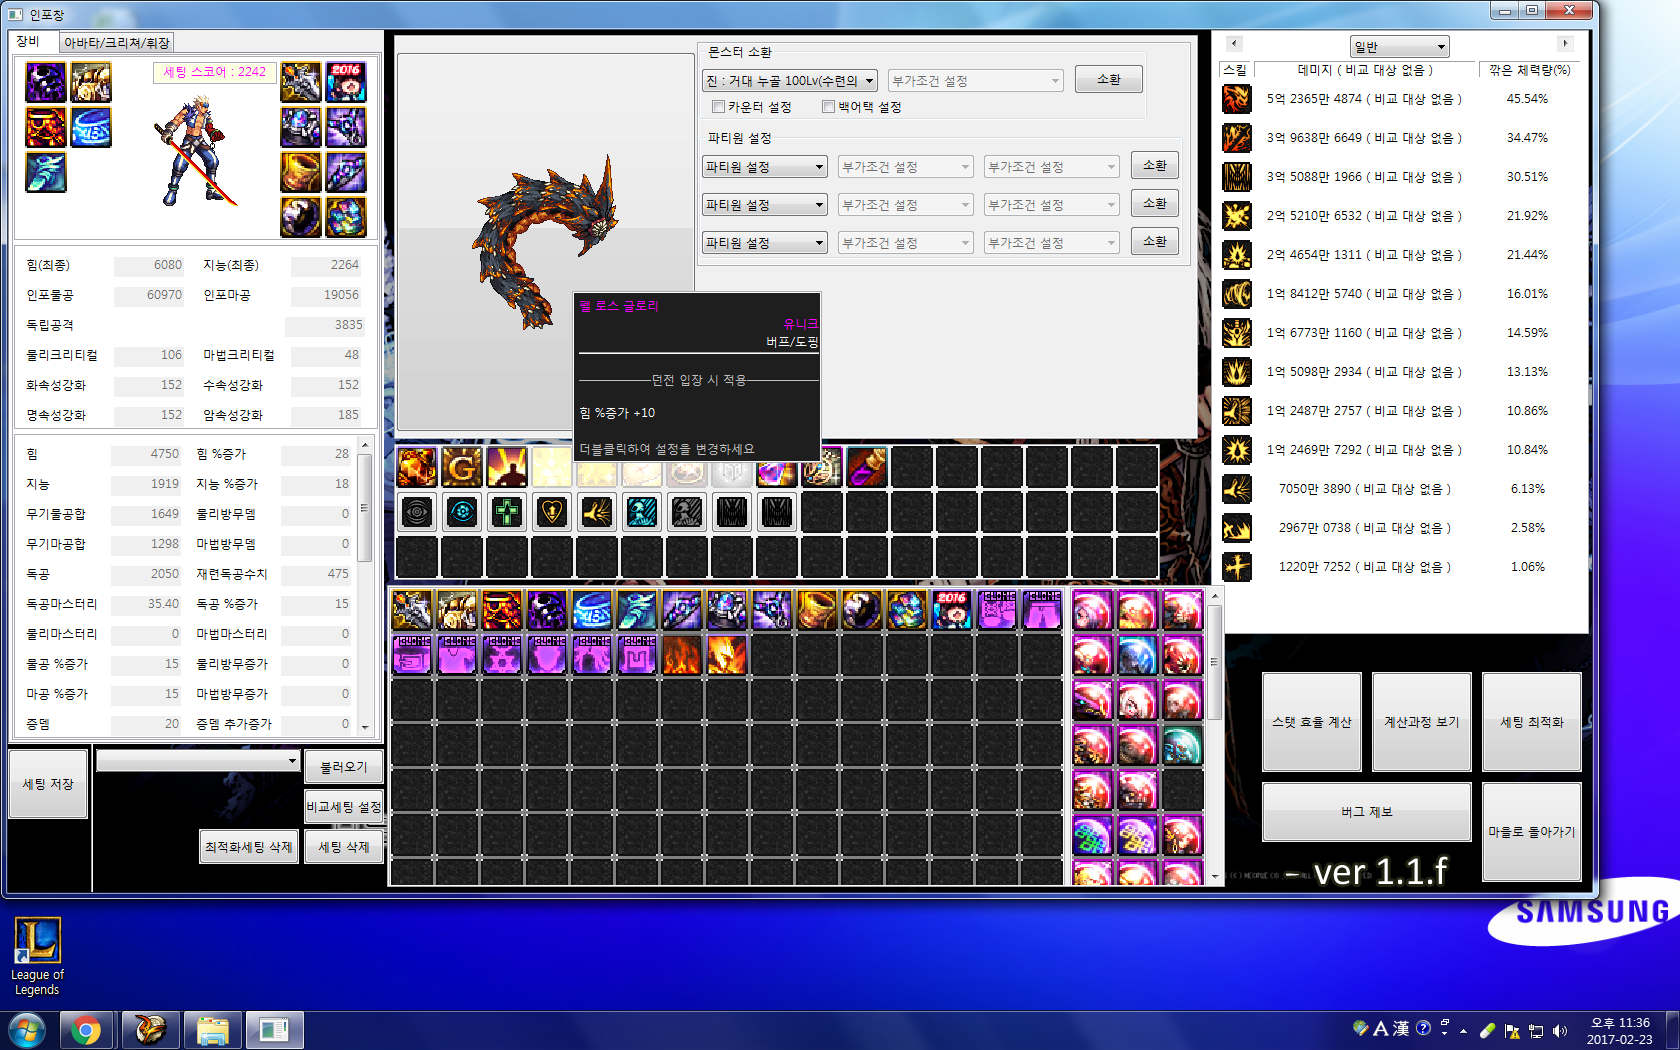Select the blue orb in the avatar inventory

(x=1137, y=655)
